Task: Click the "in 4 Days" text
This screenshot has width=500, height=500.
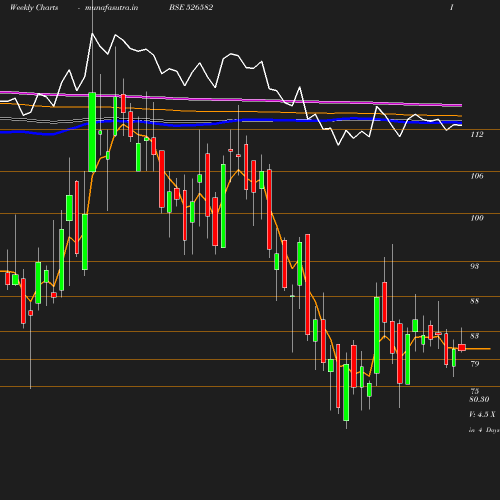Action: (x=484, y=430)
